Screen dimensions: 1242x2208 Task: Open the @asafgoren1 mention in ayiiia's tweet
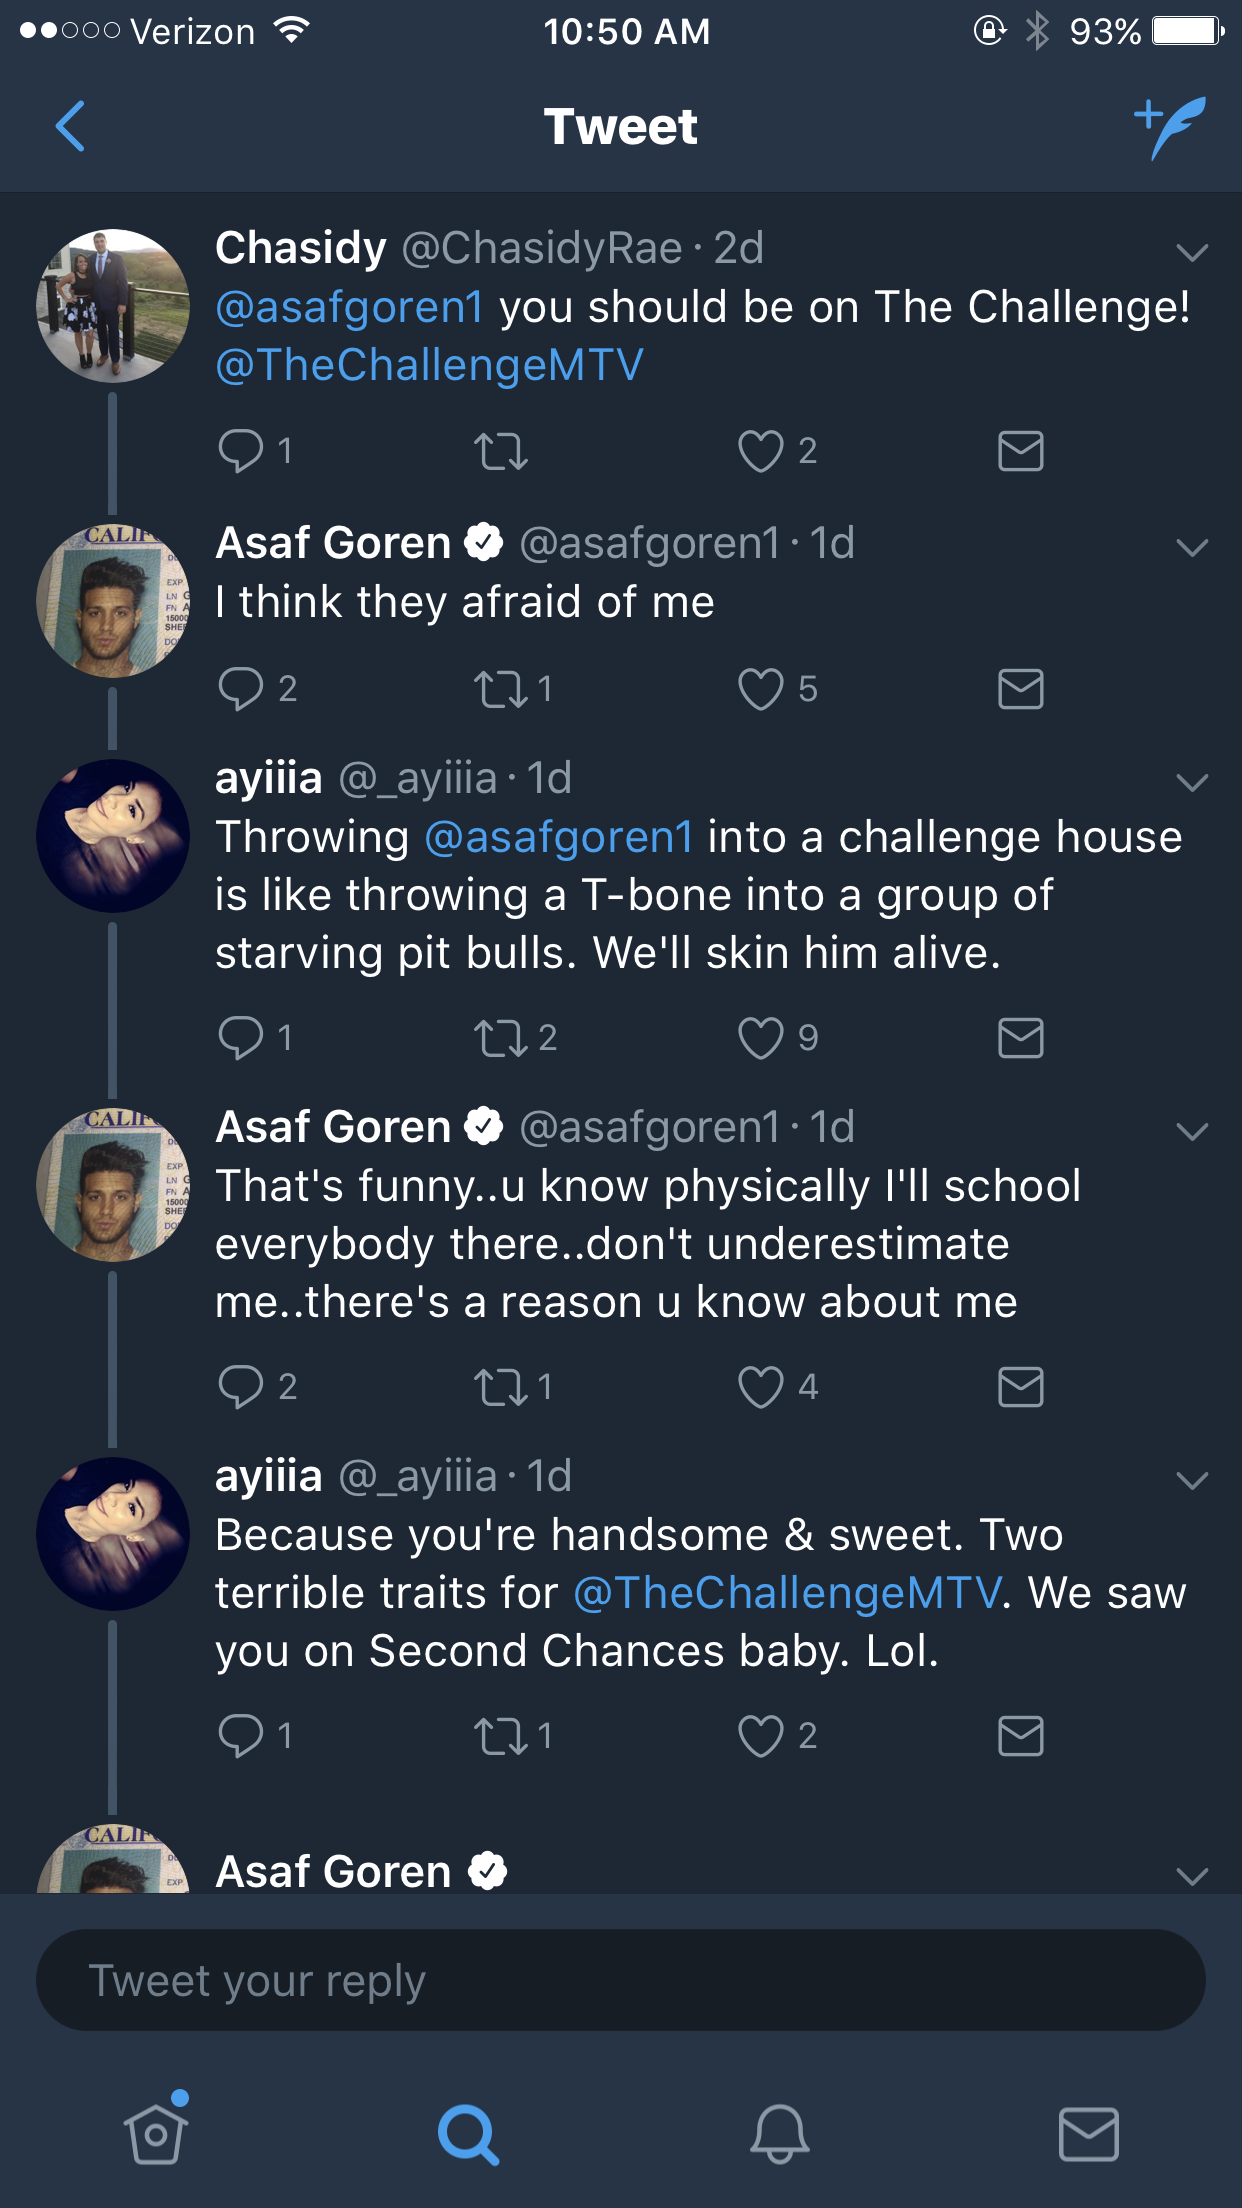[559, 838]
